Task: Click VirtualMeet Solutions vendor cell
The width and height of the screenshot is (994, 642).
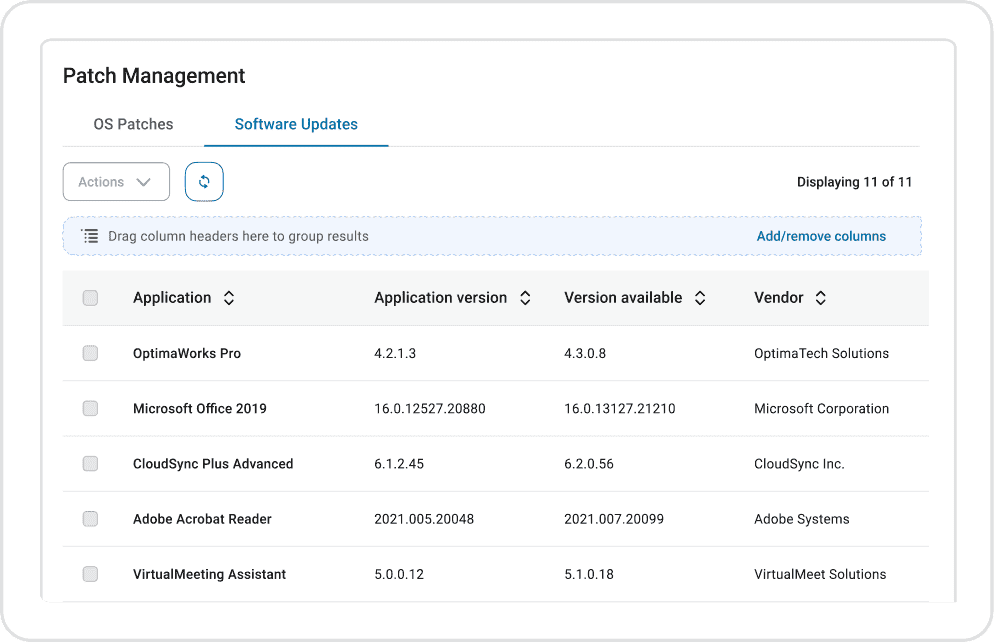Action: [x=820, y=574]
